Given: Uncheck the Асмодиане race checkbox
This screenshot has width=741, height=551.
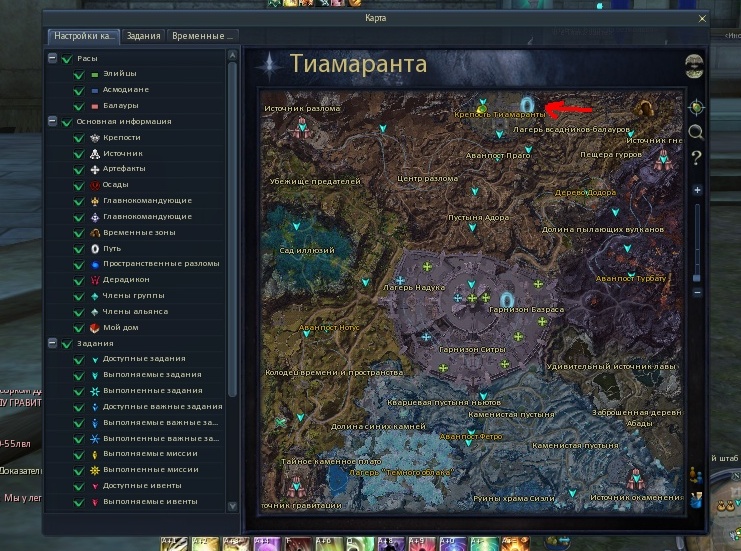Looking at the screenshot, I should 79,90.
